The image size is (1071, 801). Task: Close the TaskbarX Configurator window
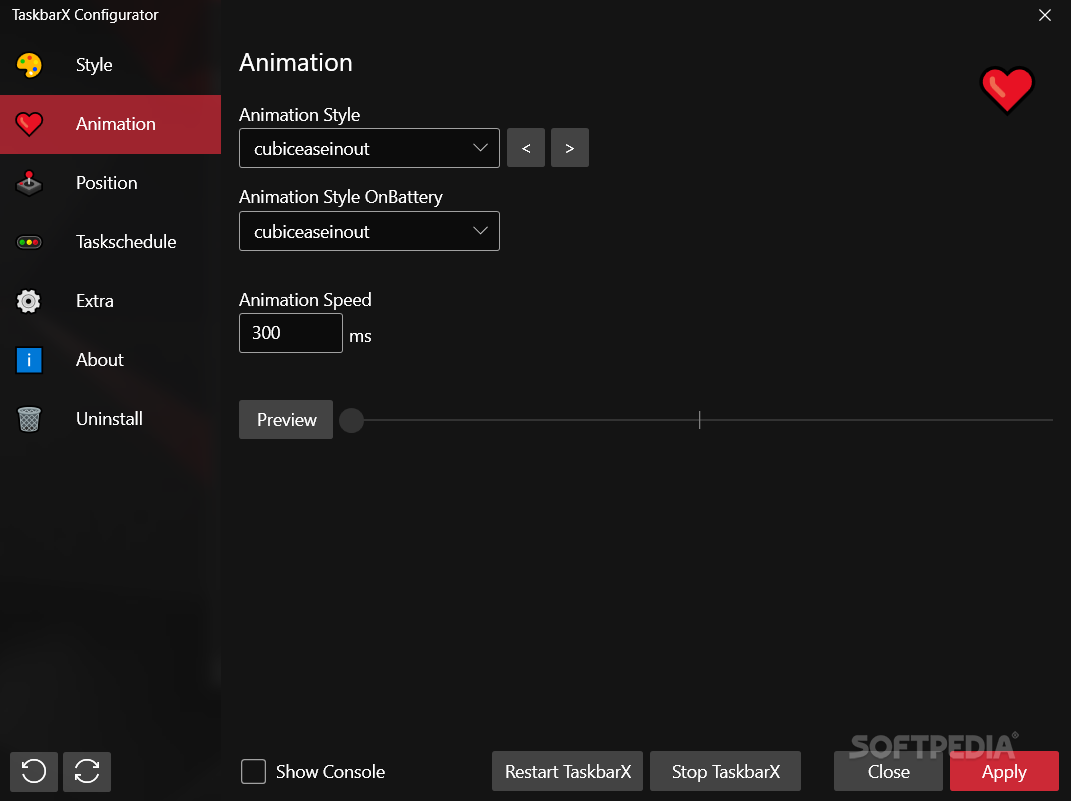pyautogui.click(x=1044, y=15)
